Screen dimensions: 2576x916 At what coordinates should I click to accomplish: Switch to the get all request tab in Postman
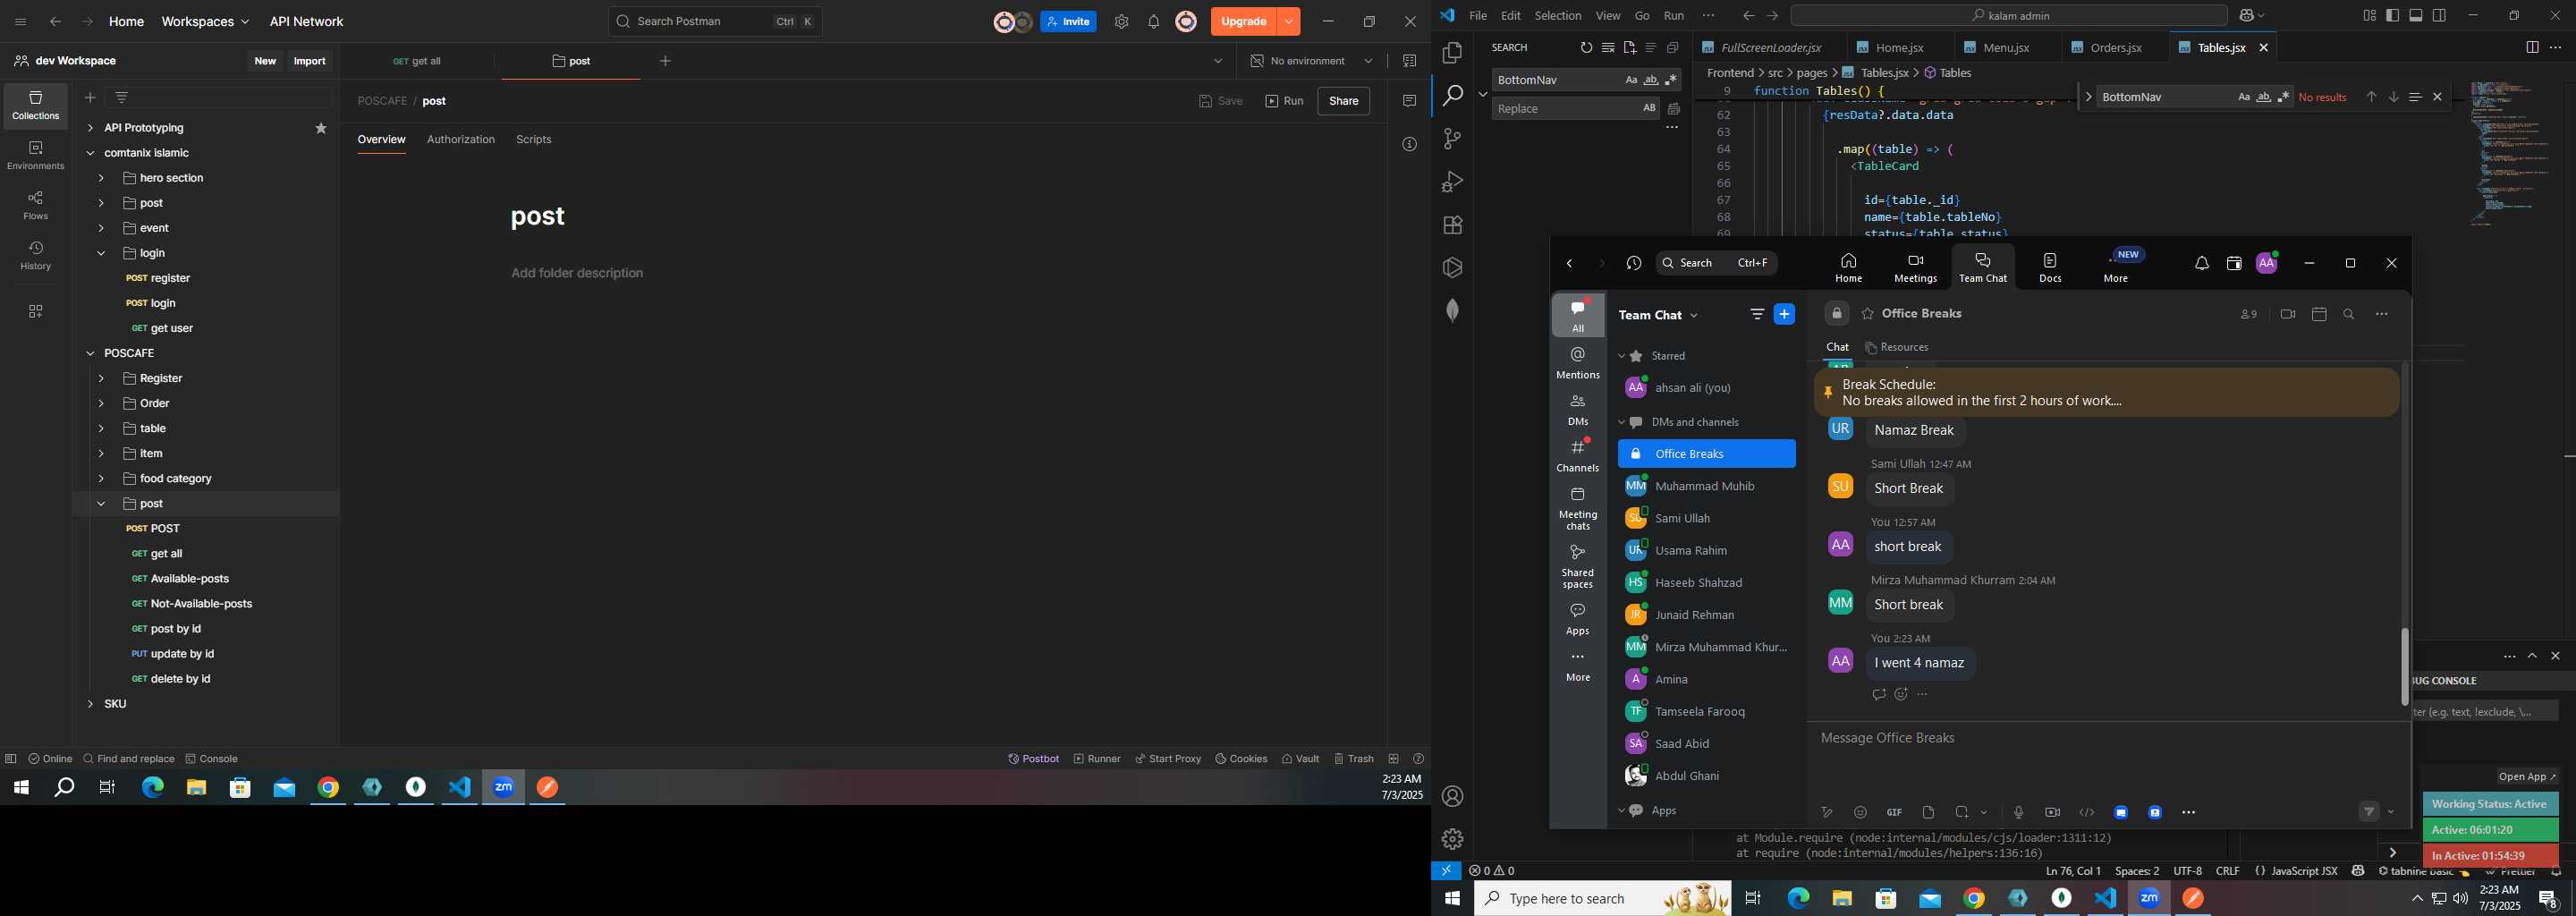point(417,61)
